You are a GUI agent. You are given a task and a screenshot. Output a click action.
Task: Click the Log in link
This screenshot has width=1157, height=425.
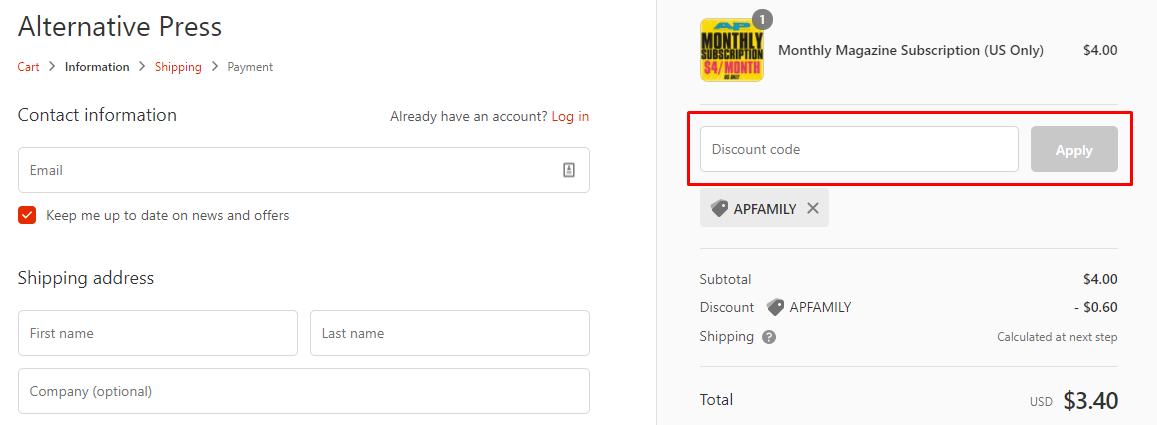[x=570, y=117]
